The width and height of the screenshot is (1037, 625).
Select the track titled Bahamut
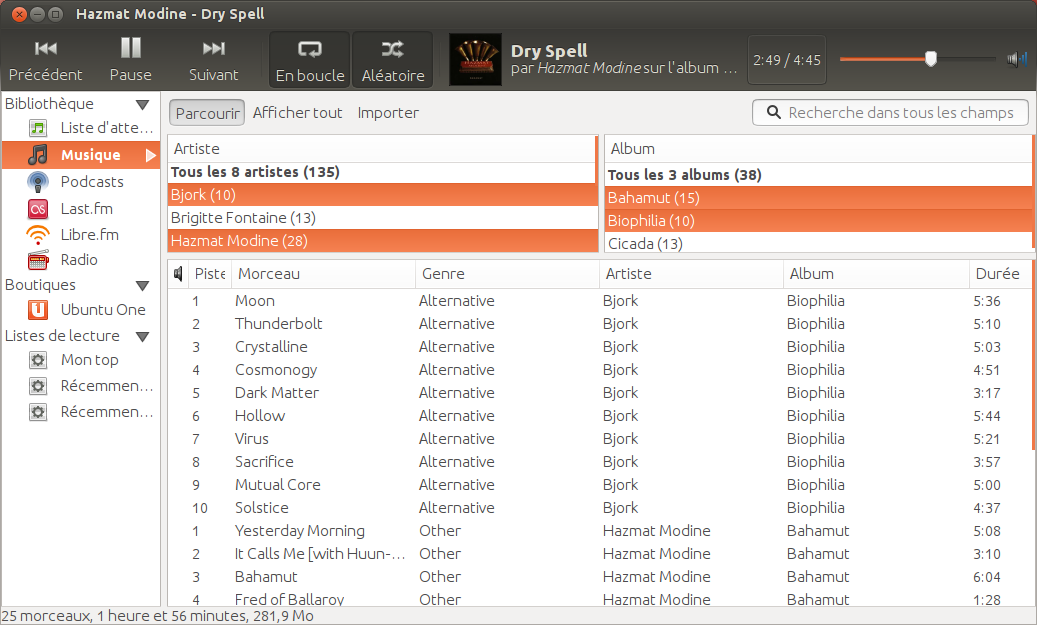click(599, 577)
